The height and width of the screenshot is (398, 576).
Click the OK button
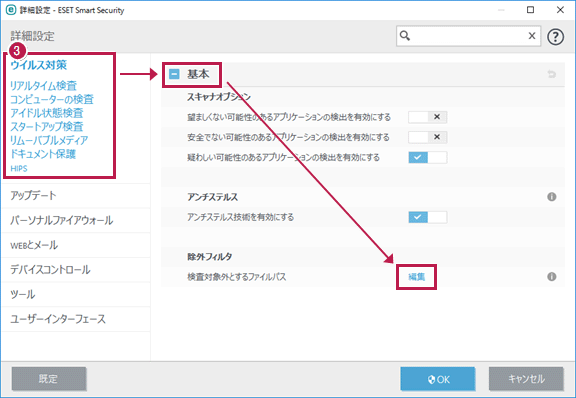tap(438, 379)
